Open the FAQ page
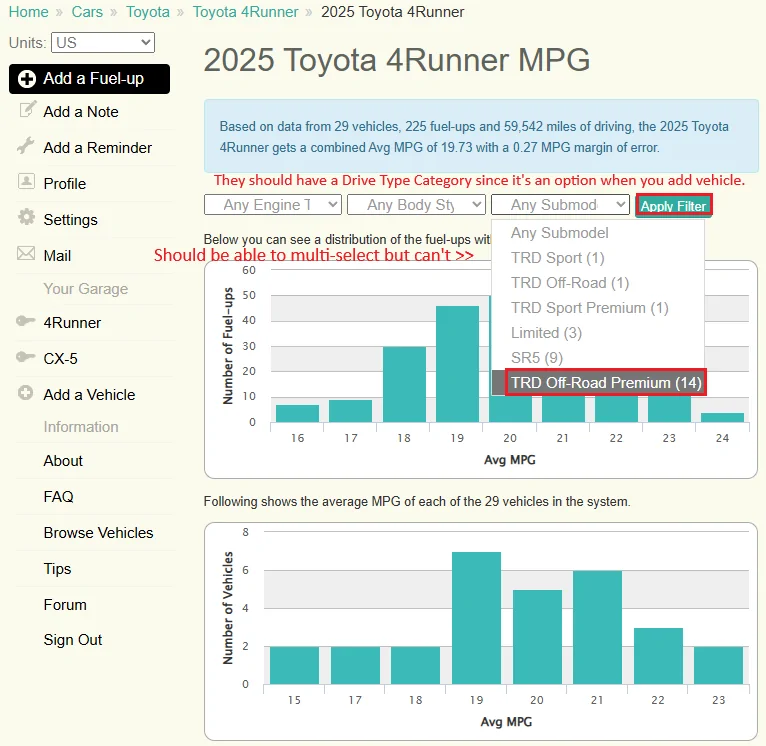 [x=58, y=497]
